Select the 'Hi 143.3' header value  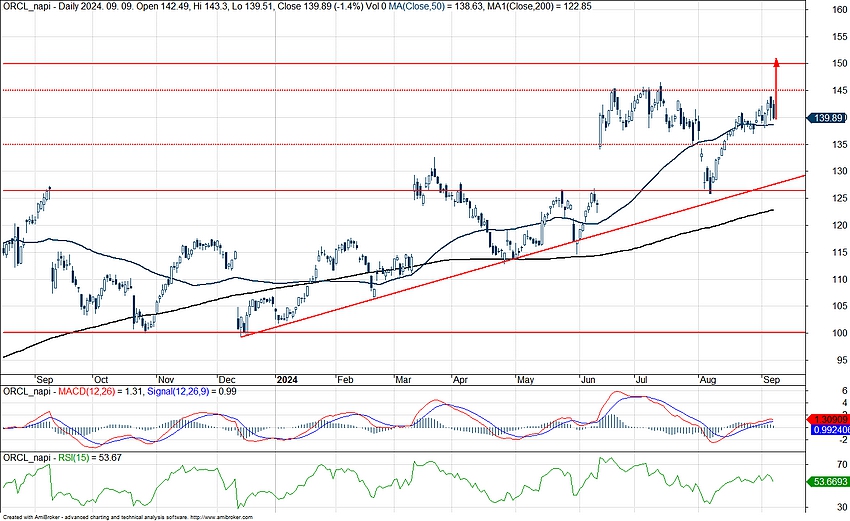[x=209, y=7]
